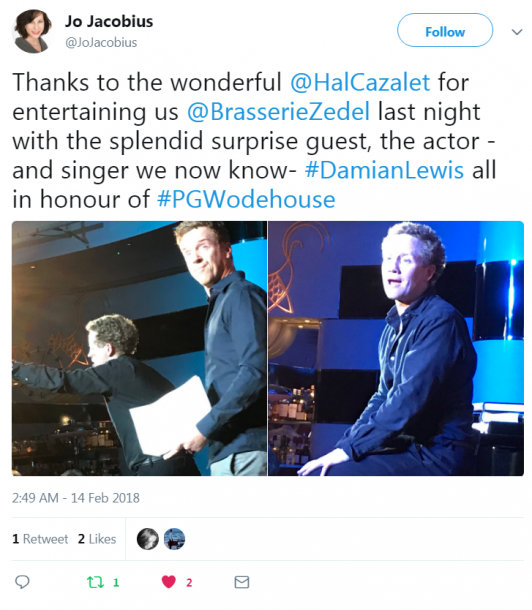Open the right photo of seated singer
This screenshot has height=610, width=532.
pos(396,348)
